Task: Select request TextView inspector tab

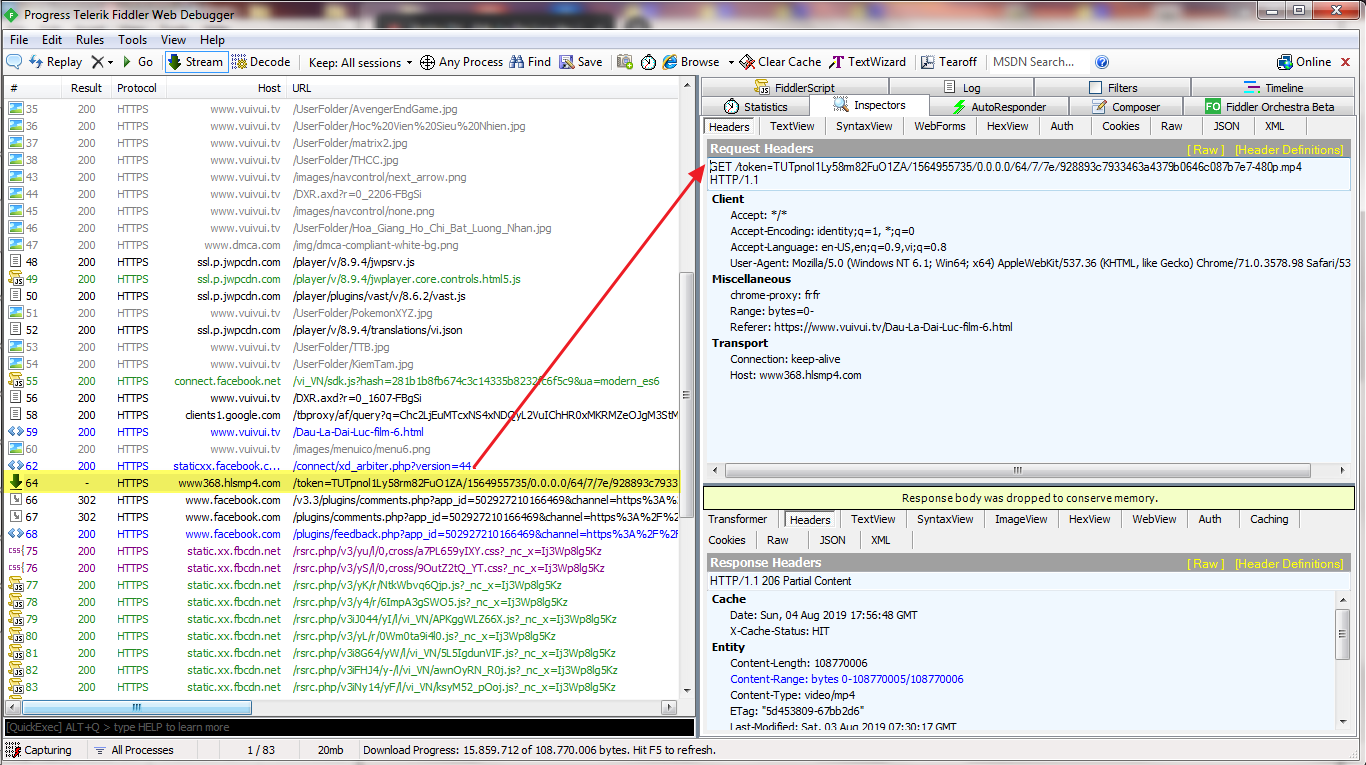Action: [x=792, y=126]
